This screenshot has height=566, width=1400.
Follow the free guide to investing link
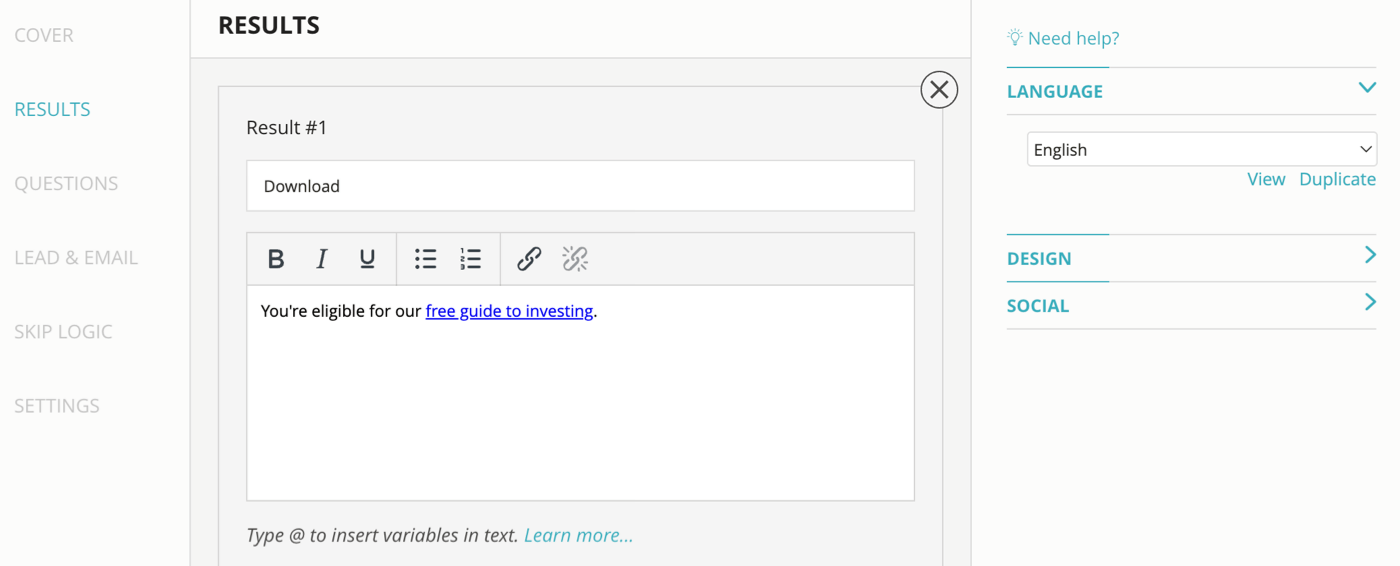[x=509, y=311]
